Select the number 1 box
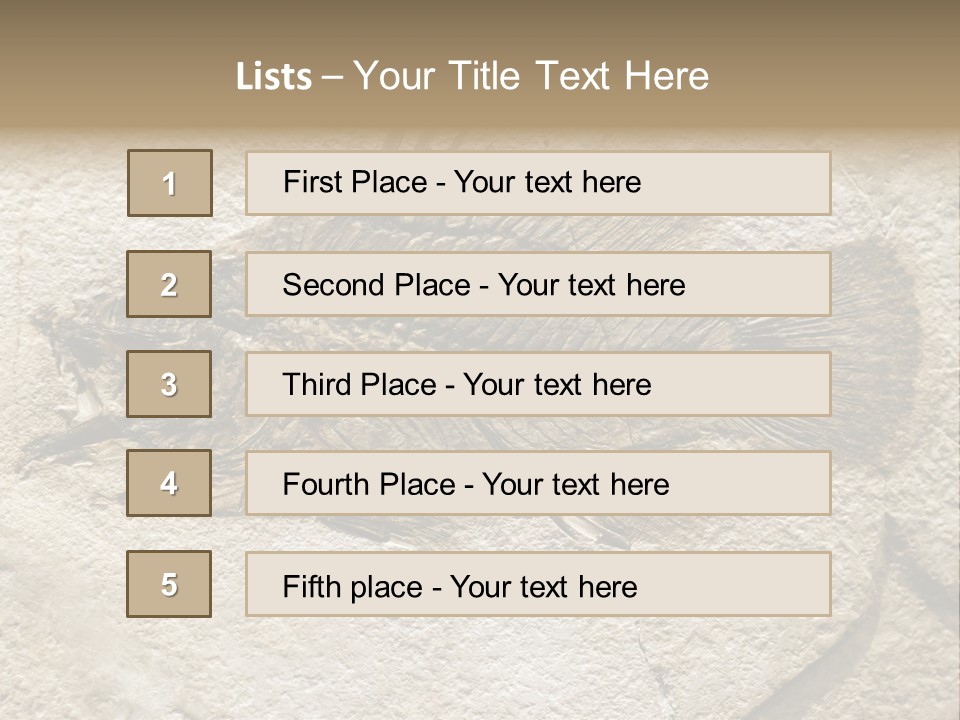 [170, 183]
